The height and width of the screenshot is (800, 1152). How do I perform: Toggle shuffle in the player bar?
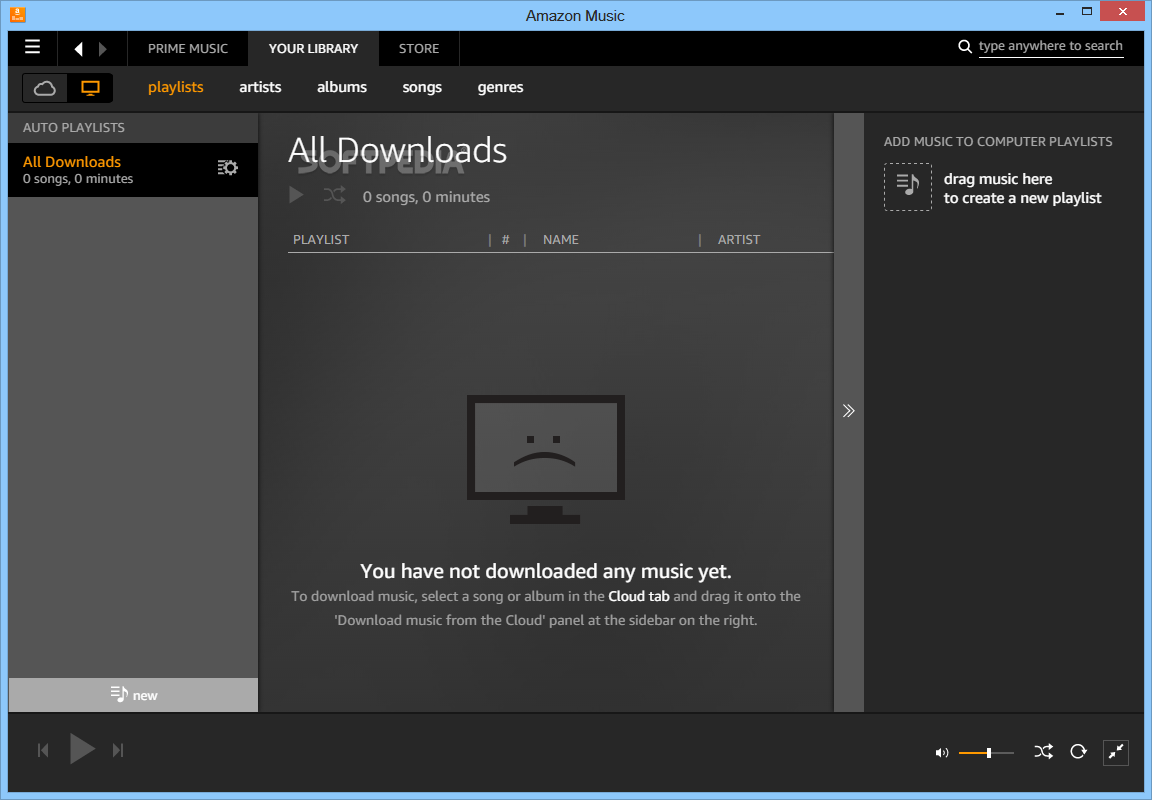pos(1043,752)
